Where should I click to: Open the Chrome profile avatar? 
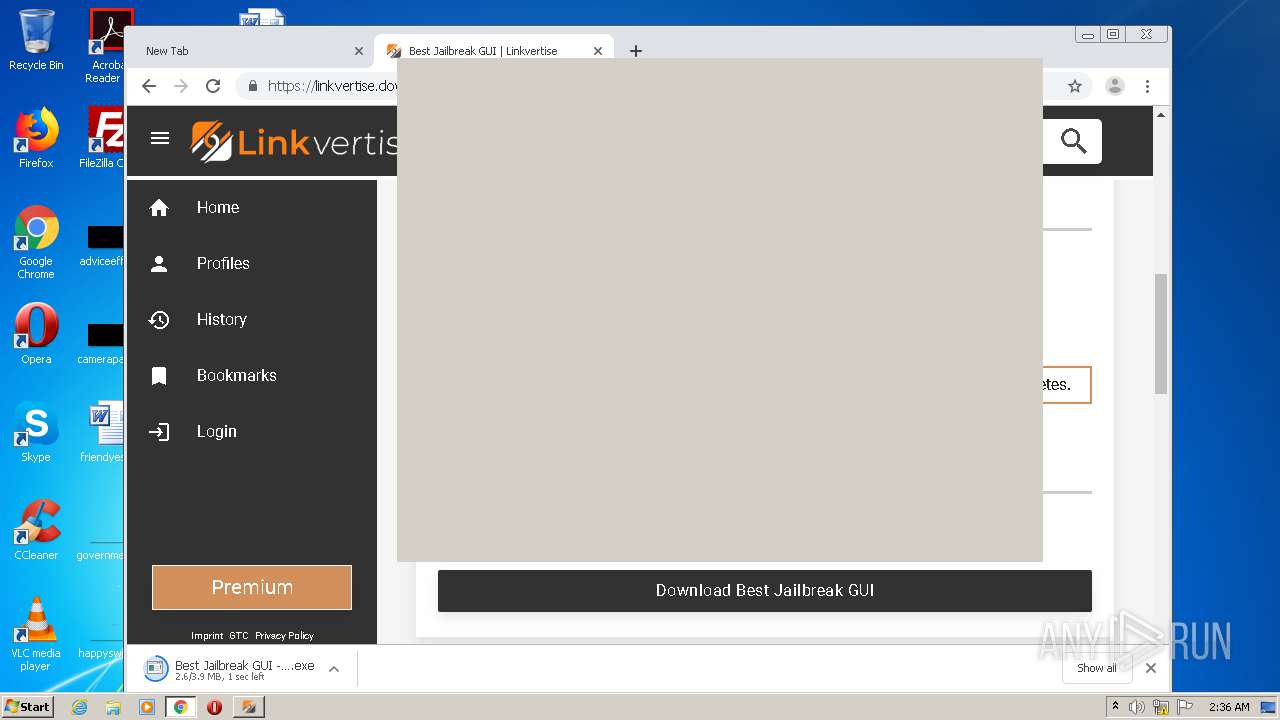[x=1115, y=86]
